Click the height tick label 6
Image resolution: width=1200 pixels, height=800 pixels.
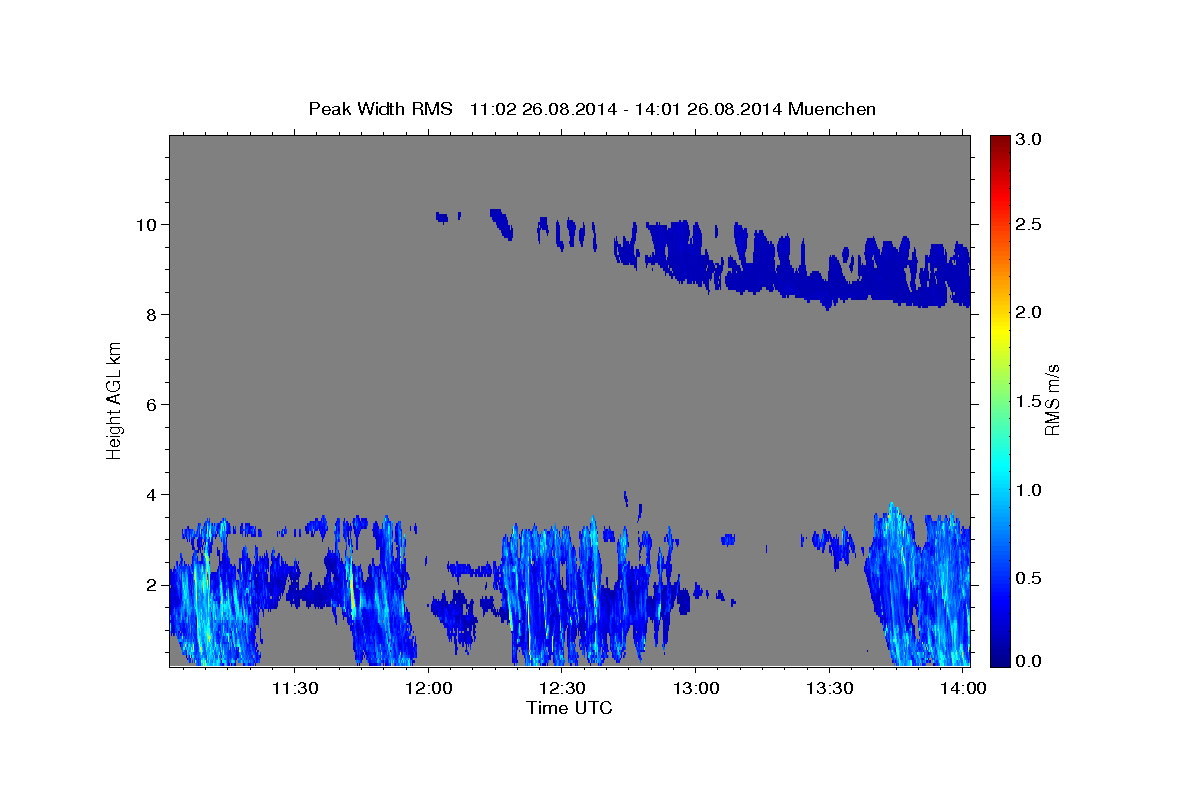[151, 405]
